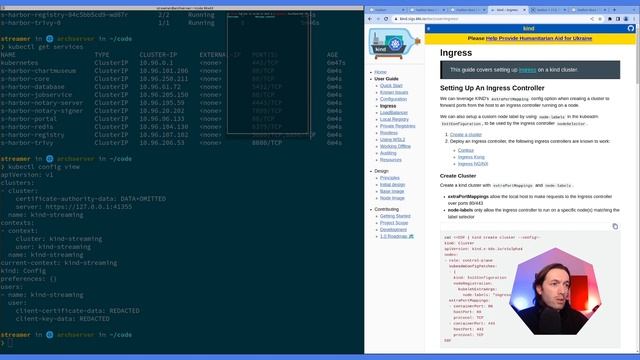Close the fifth browser tab

coord(565,10)
